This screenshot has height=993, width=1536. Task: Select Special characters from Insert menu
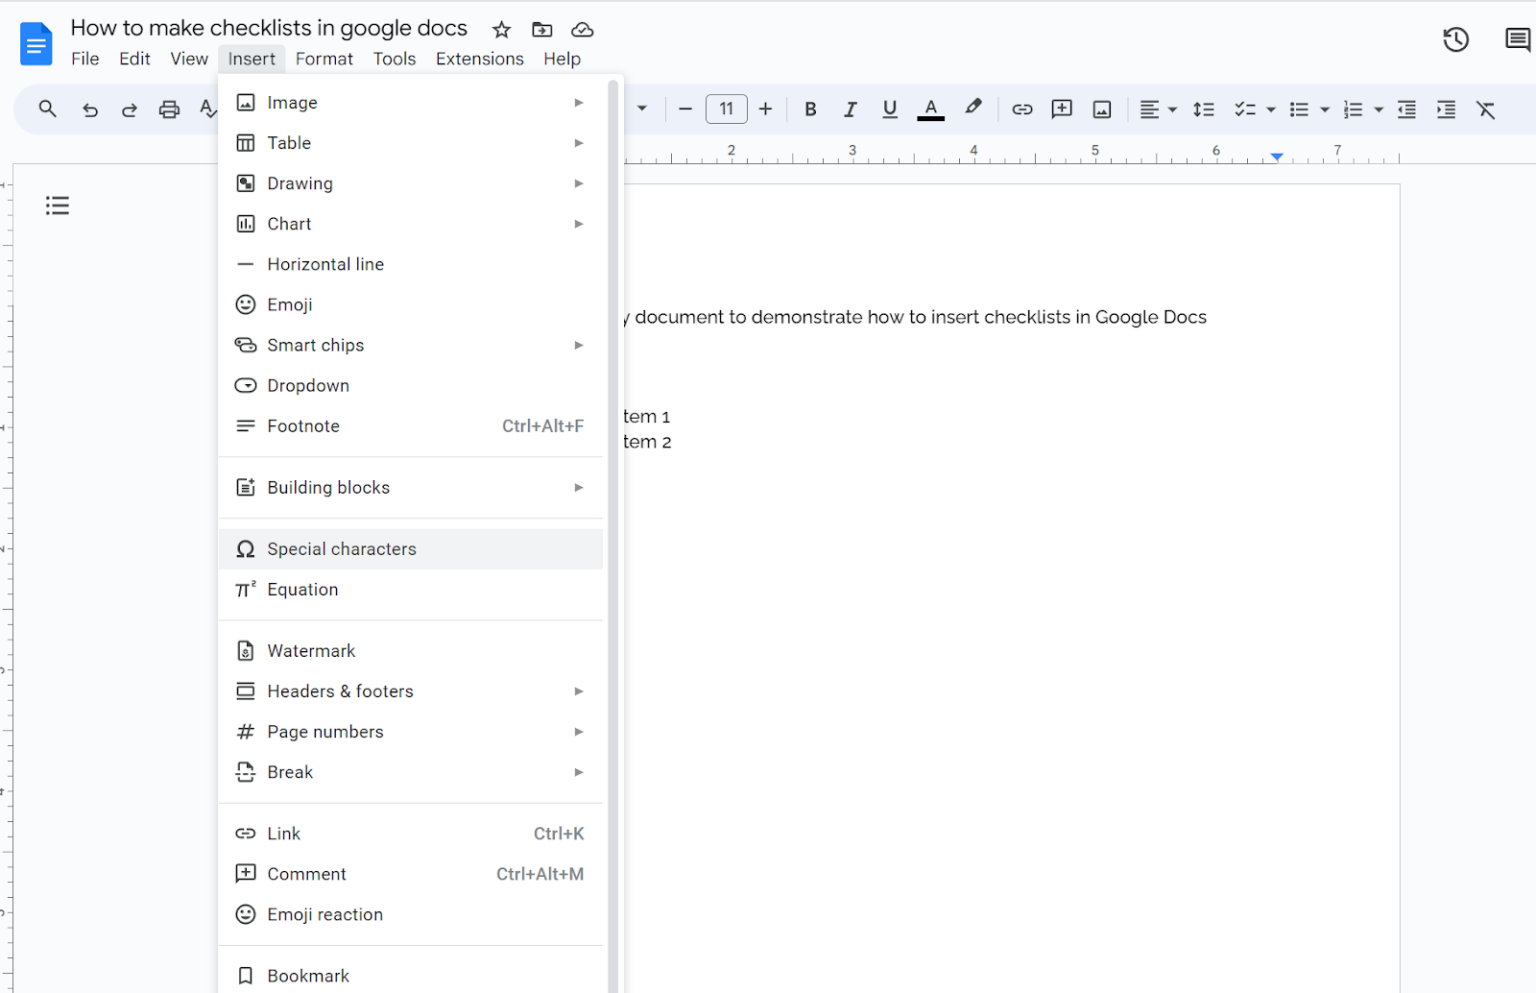pyautogui.click(x=341, y=549)
